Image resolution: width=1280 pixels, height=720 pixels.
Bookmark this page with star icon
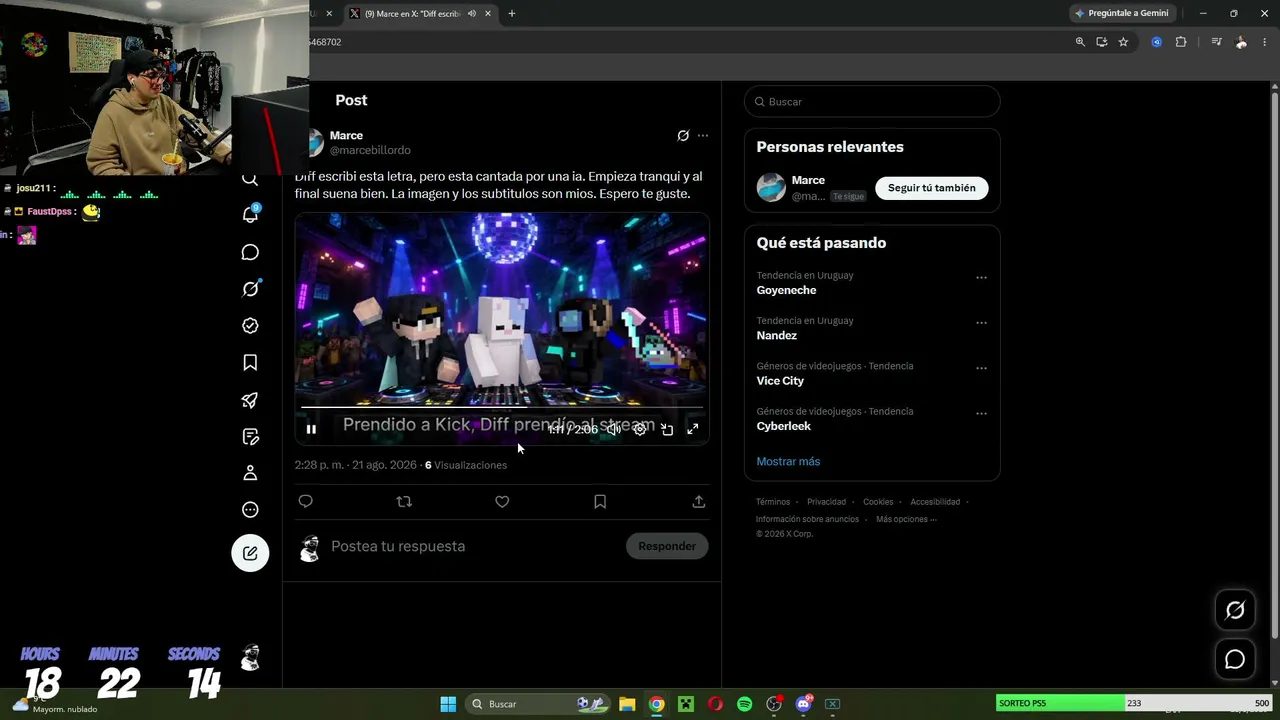click(1123, 42)
